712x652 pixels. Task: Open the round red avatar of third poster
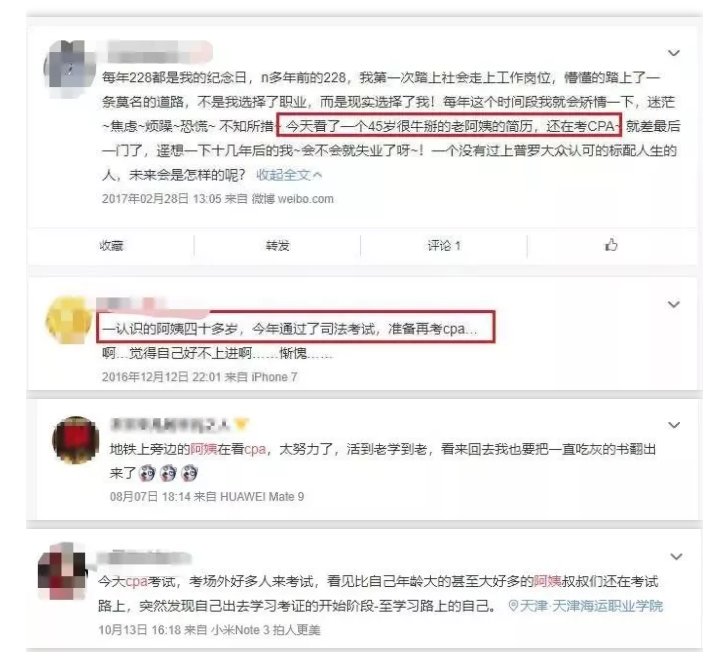76,440
